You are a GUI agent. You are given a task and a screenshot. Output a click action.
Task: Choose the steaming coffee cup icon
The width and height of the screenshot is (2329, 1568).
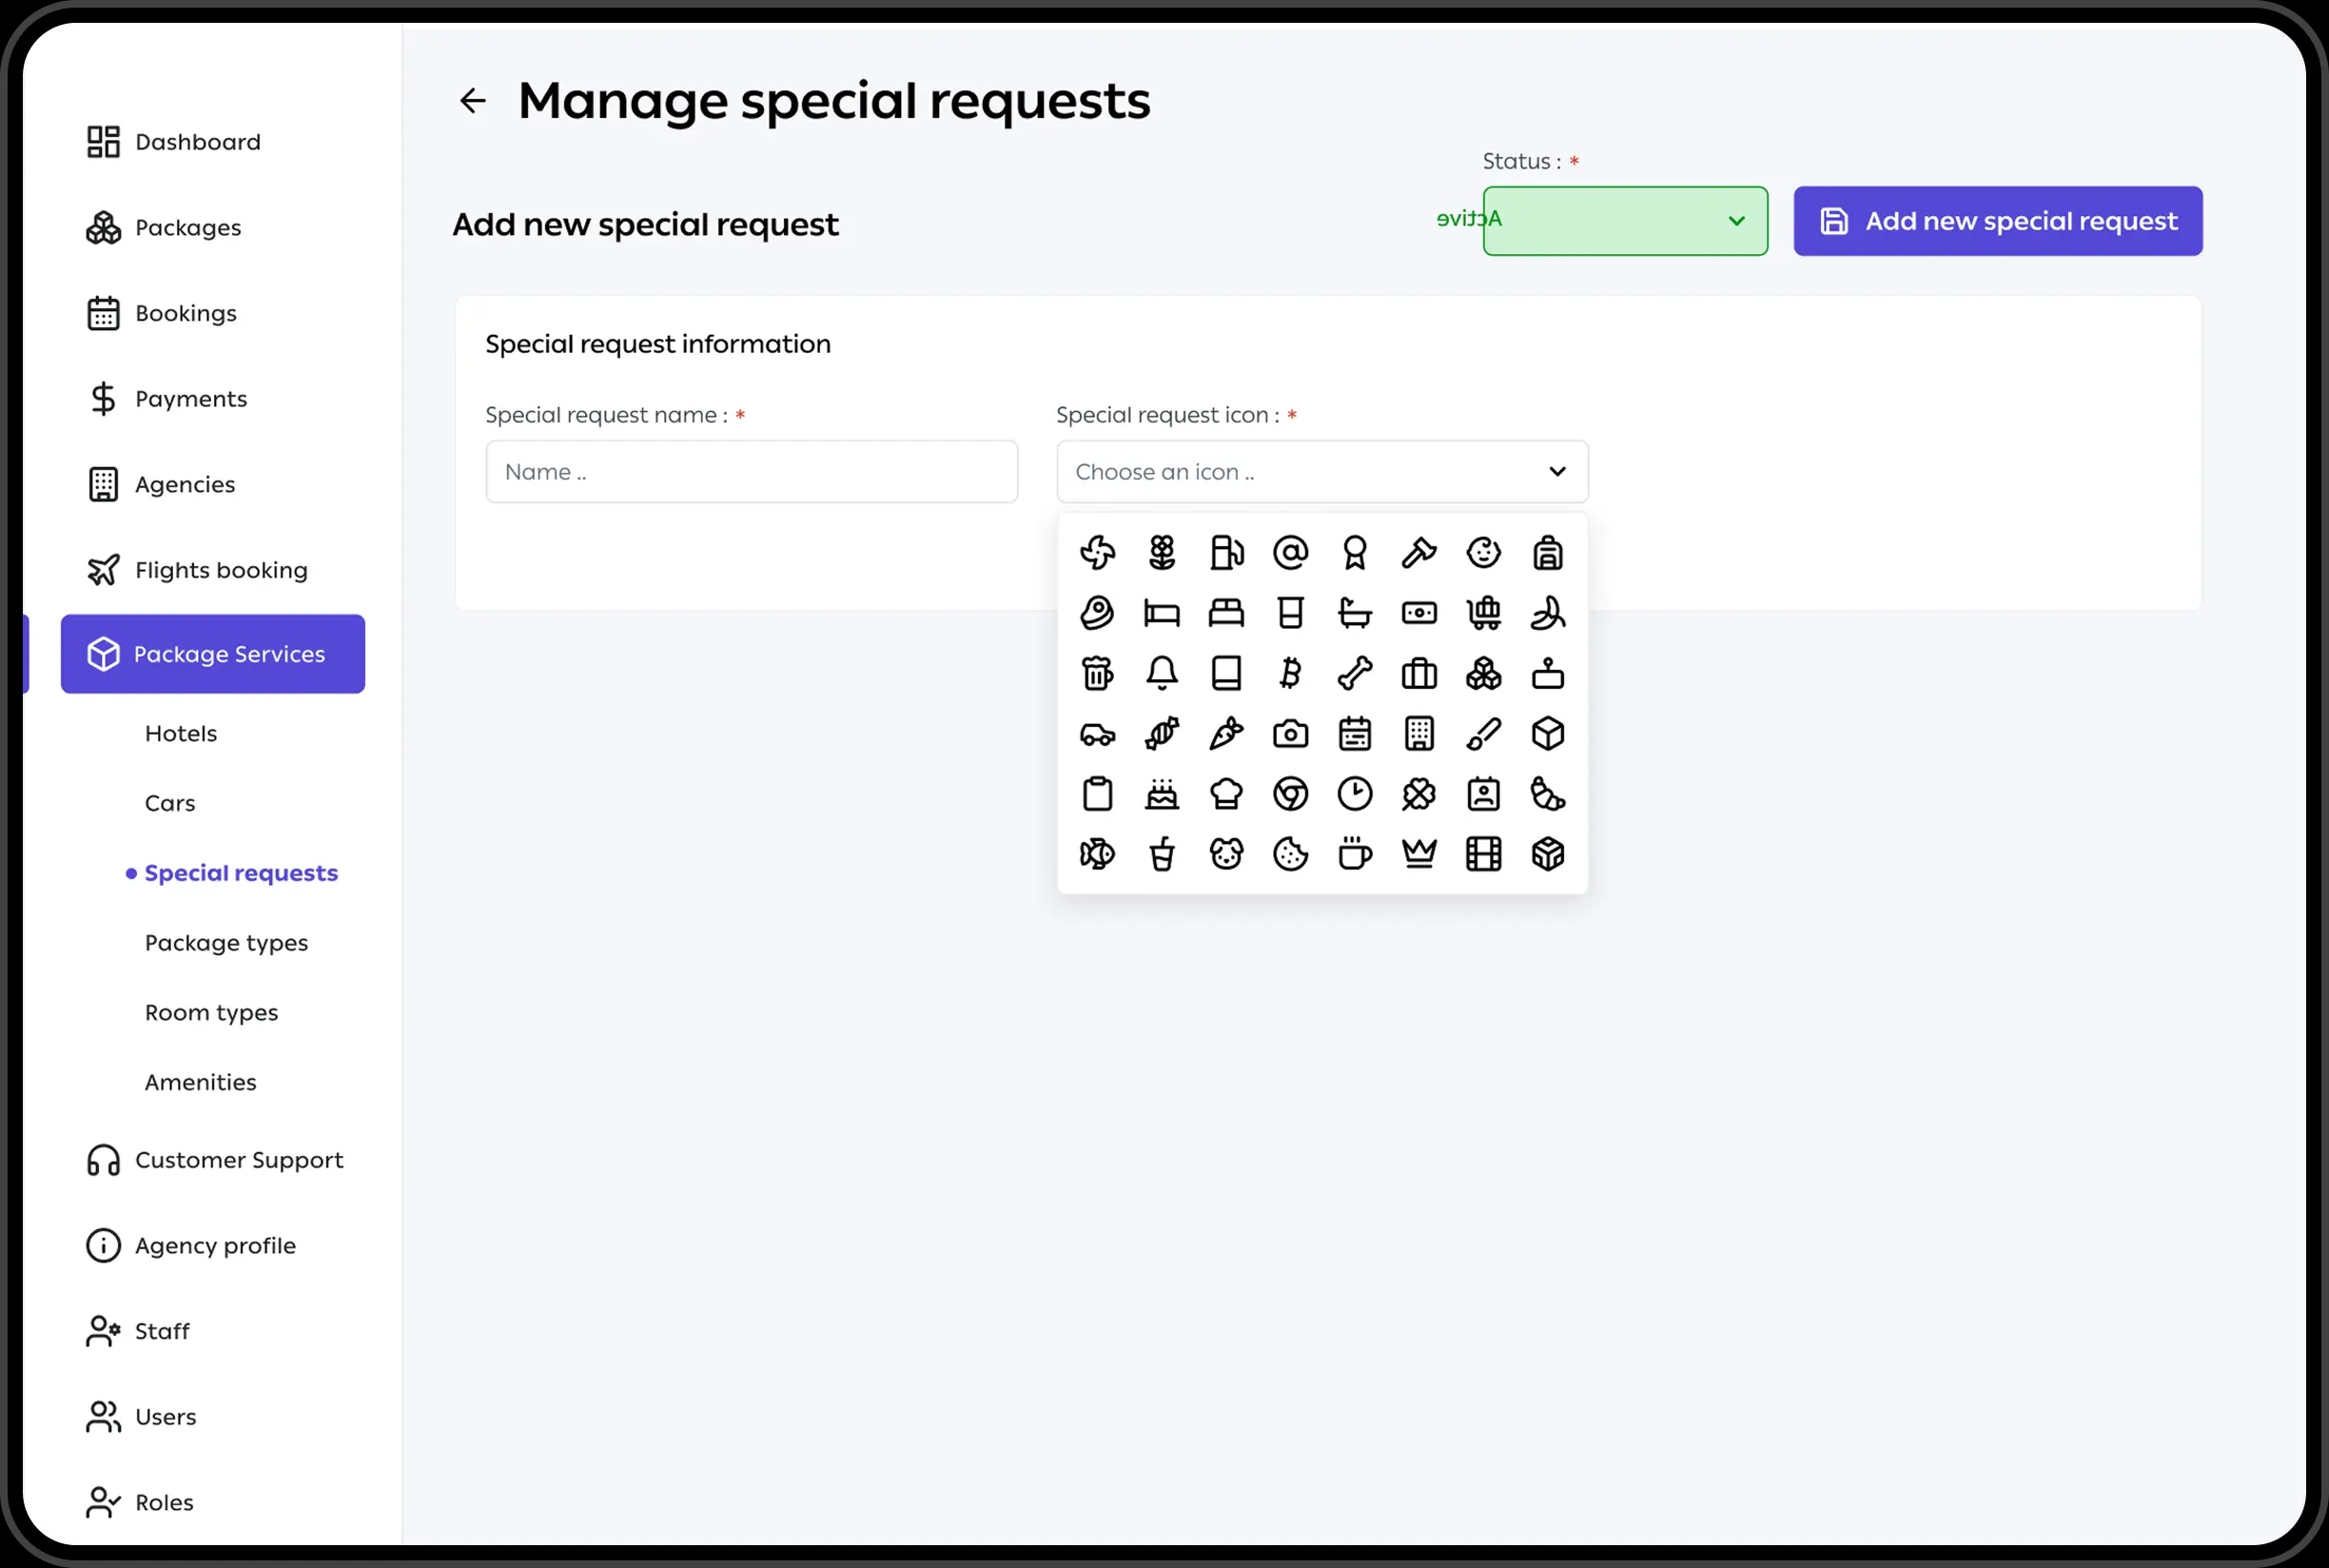1354,854
